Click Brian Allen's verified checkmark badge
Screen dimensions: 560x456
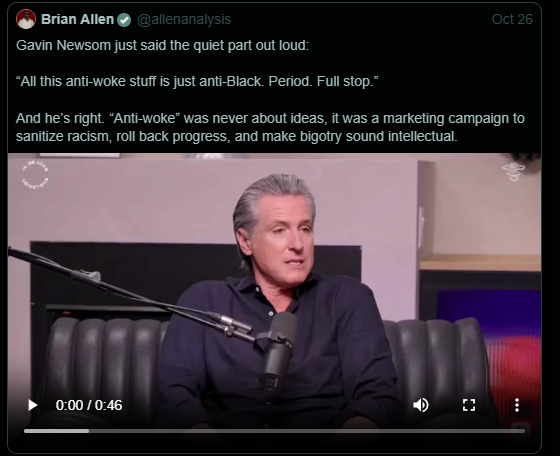coord(124,19)
